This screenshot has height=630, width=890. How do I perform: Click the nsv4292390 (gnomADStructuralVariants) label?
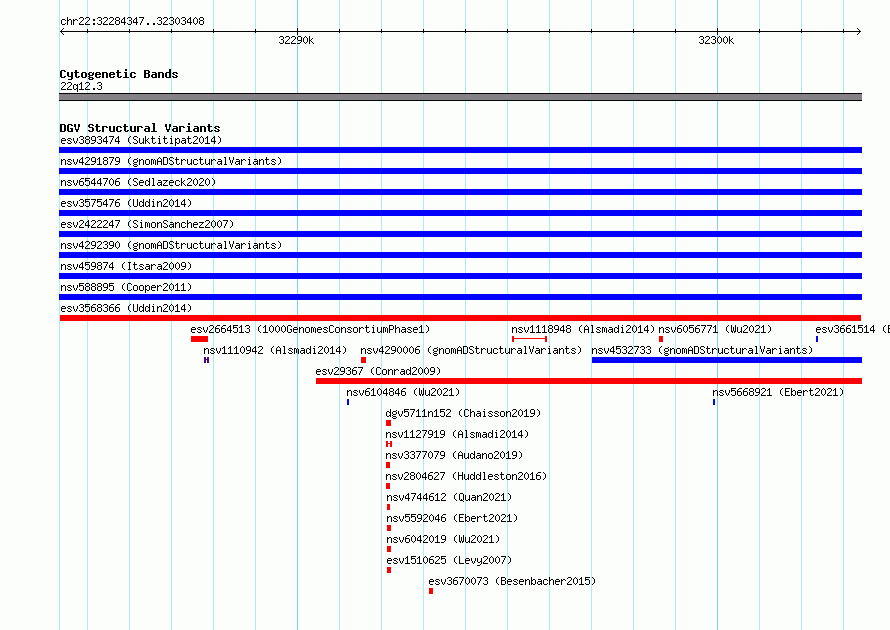(x=171, y=245)
